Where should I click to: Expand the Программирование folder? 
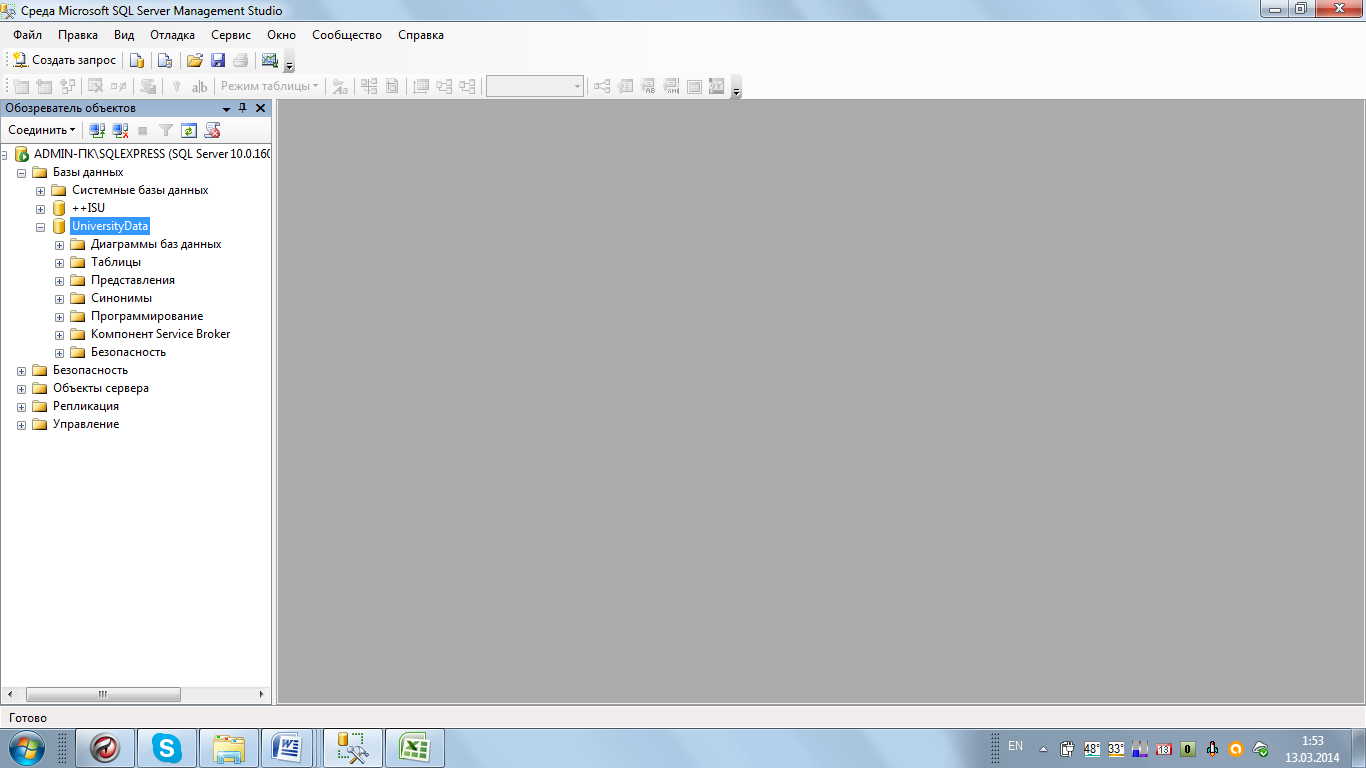pyautogui.click(x=60, y=316)
